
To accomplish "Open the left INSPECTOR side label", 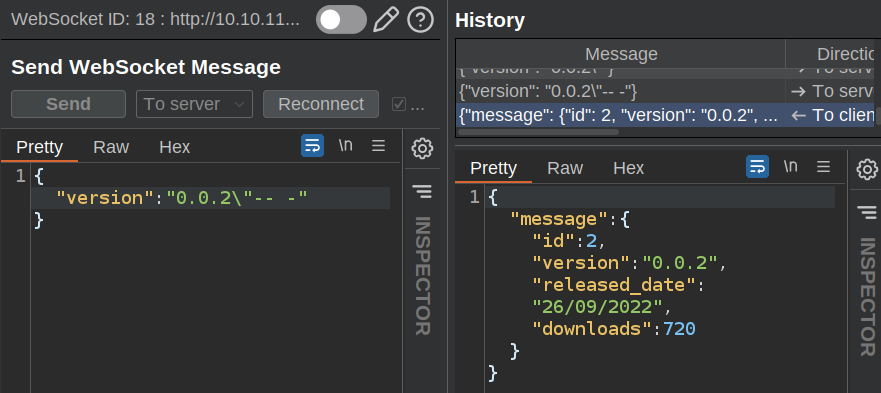I will (423, 275).
